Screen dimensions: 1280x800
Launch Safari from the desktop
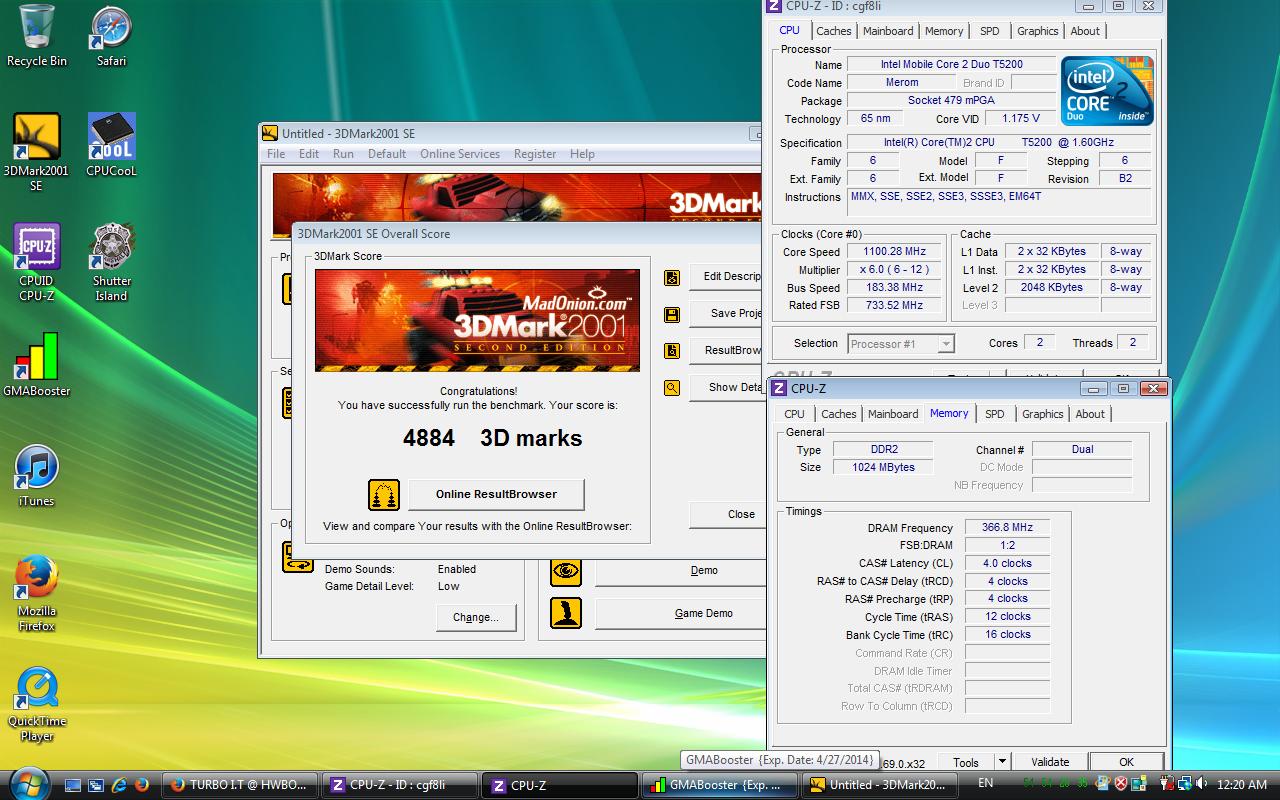point(111,36)
